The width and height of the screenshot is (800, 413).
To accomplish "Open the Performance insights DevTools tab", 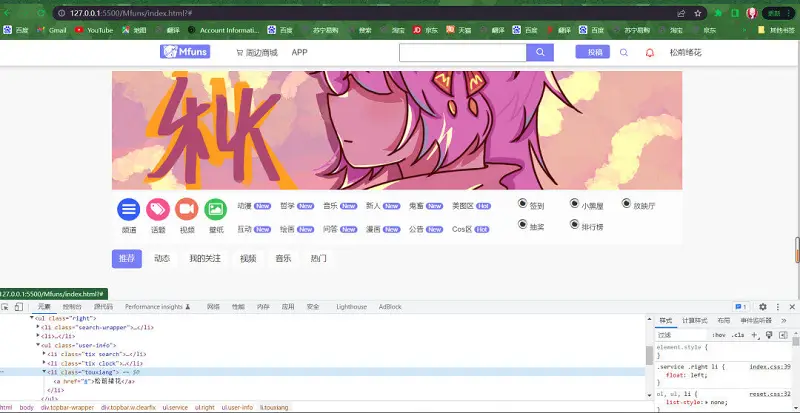I will coord(158,307).
